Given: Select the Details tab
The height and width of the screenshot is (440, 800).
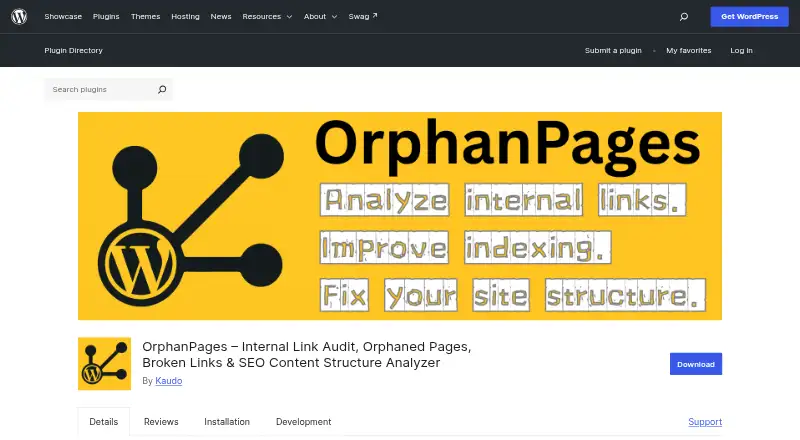Looking at the screenshot, I should click(x=104, y=422).
